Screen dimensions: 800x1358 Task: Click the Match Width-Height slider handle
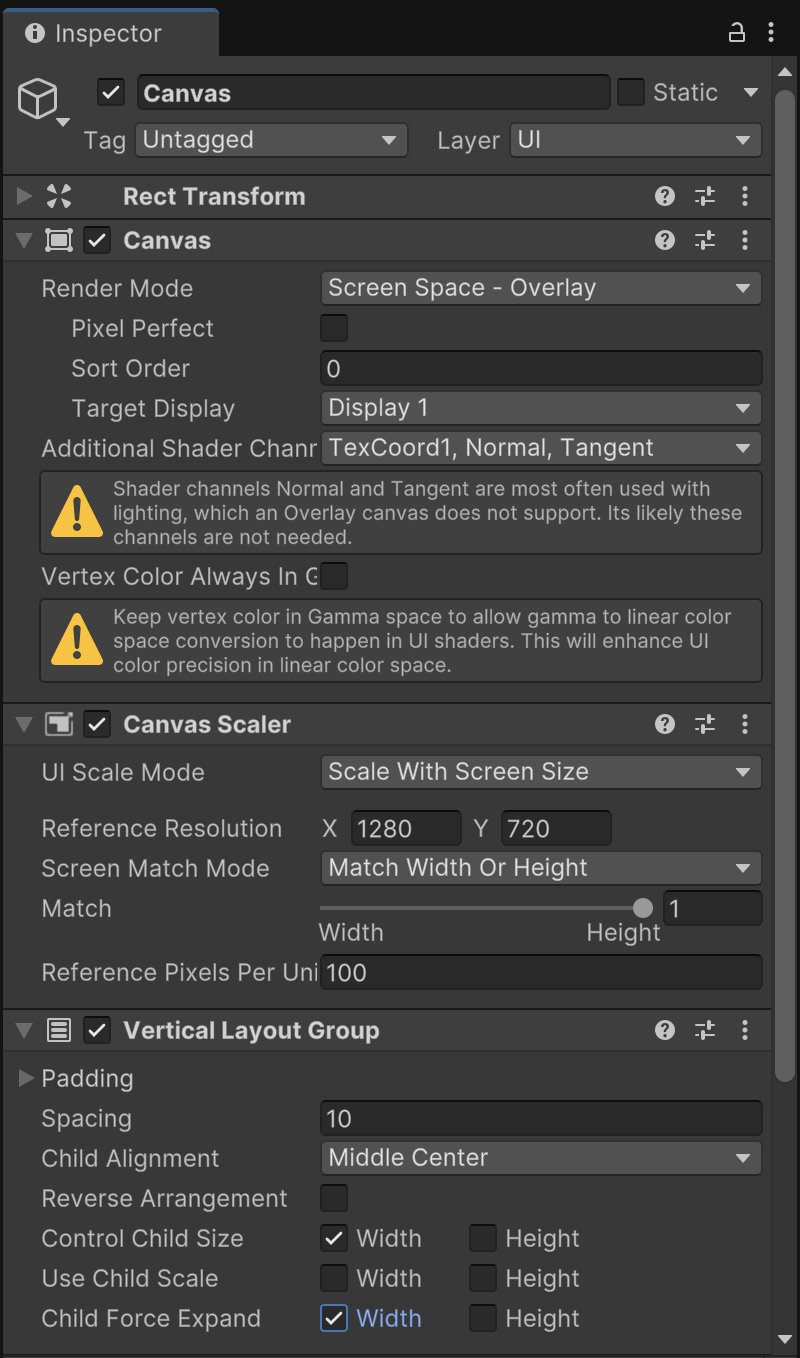point(643,908)
